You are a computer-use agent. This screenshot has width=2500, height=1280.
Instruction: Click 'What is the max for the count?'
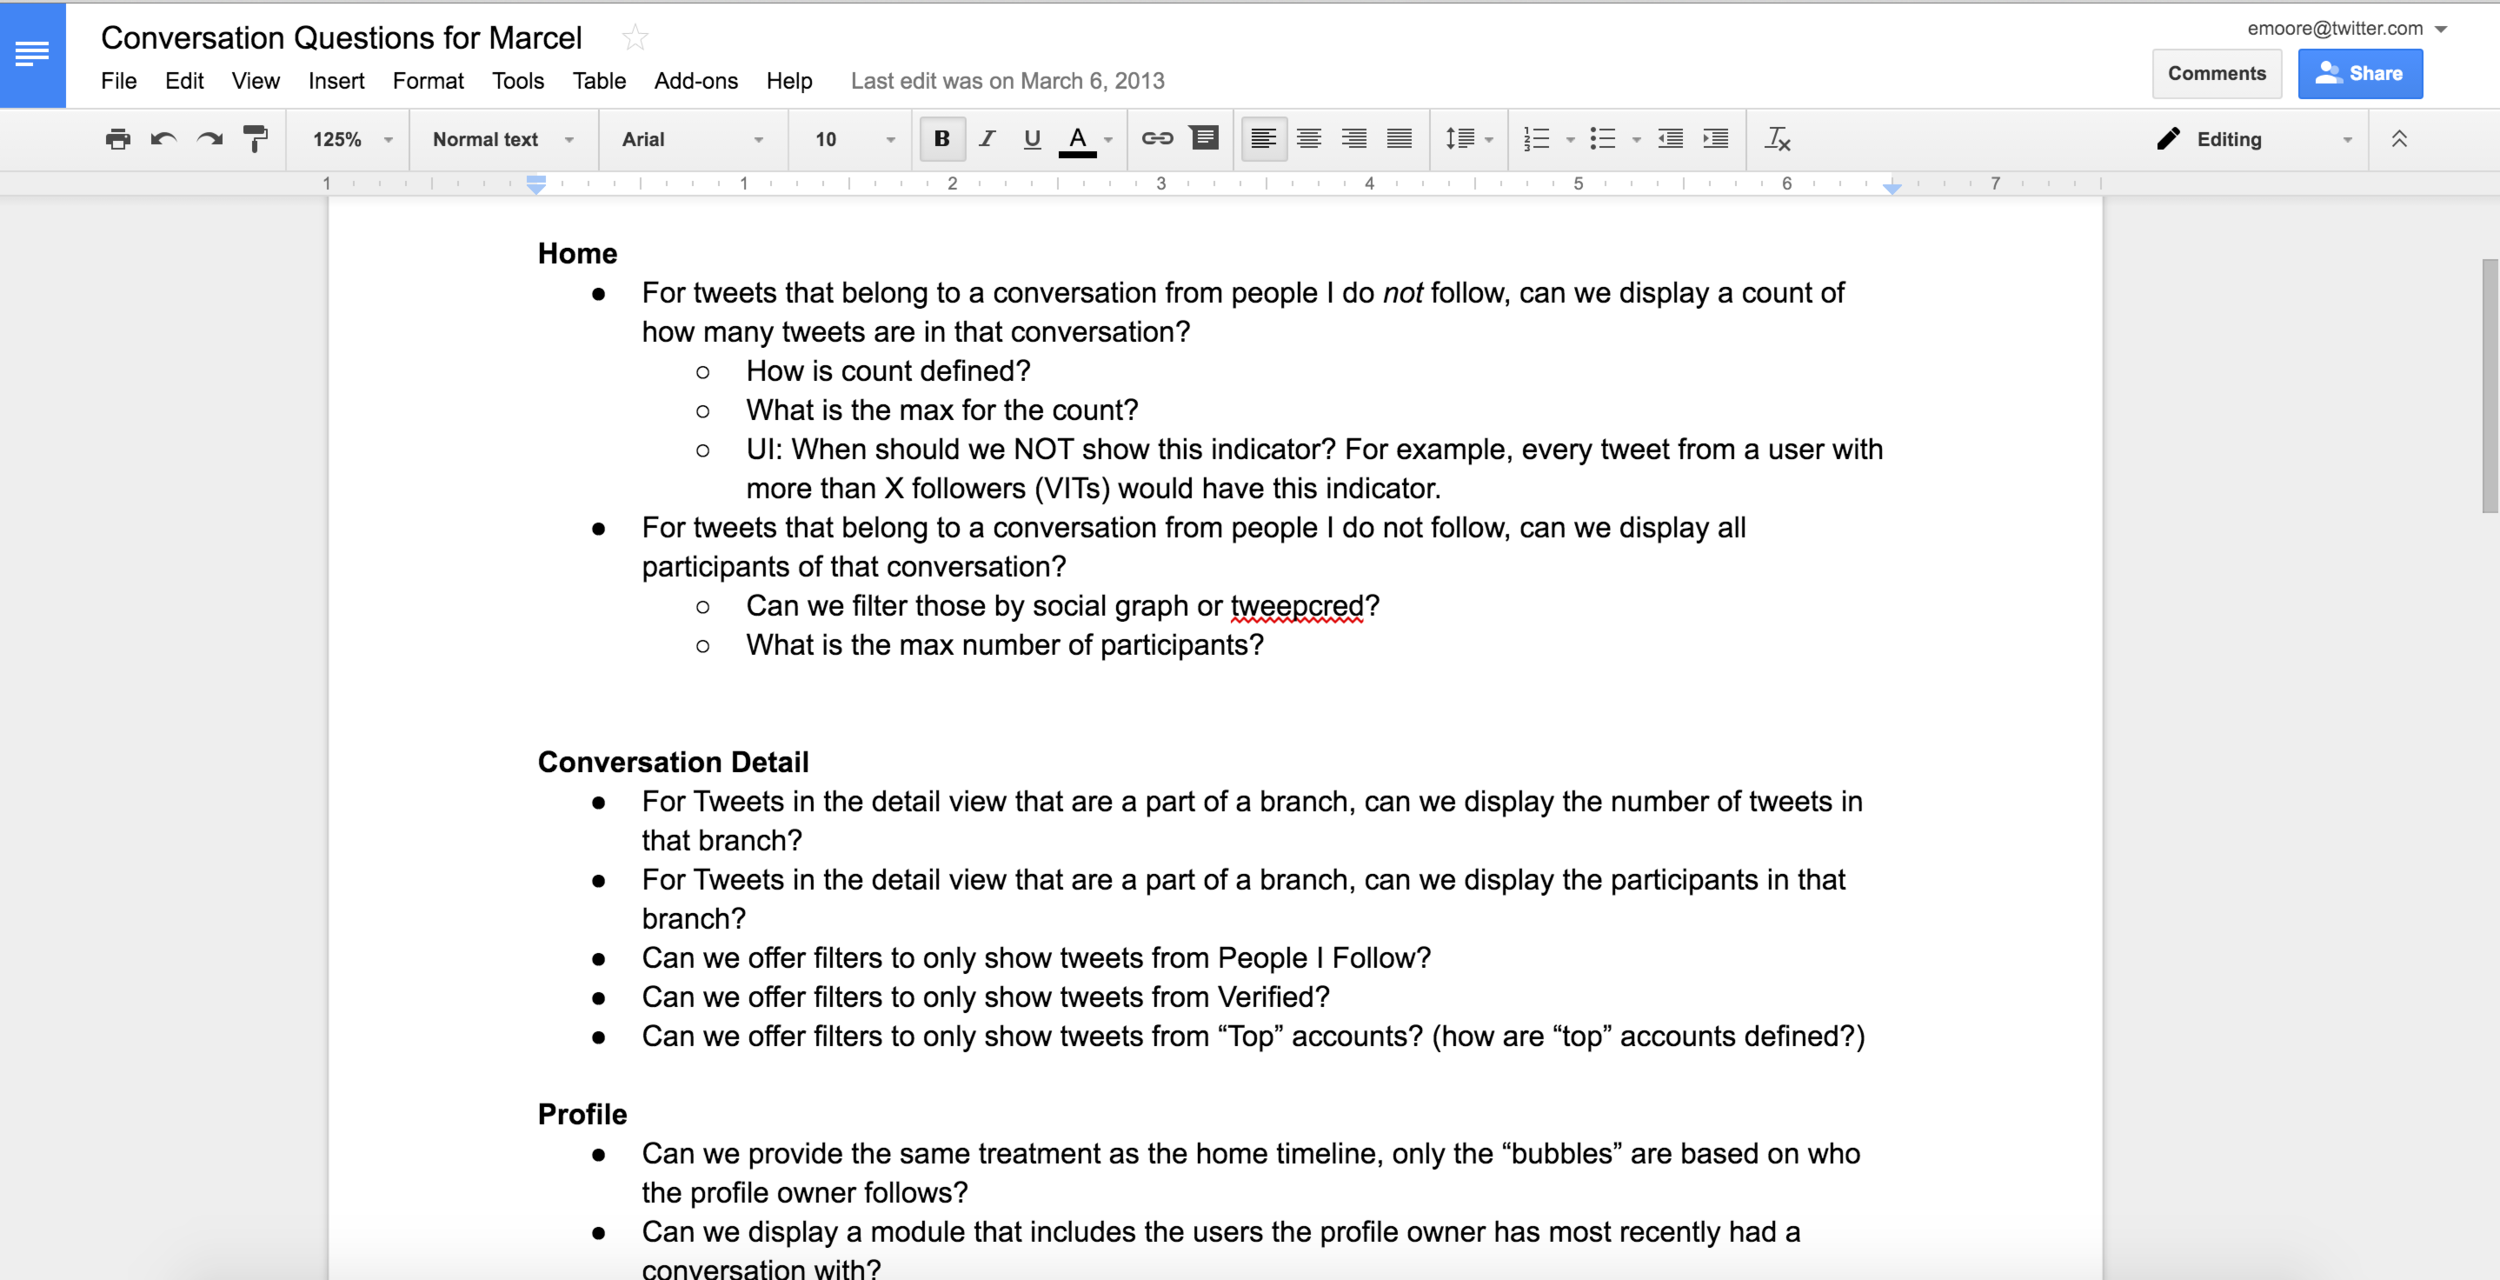pyautogui.click(x=942, y=410)
